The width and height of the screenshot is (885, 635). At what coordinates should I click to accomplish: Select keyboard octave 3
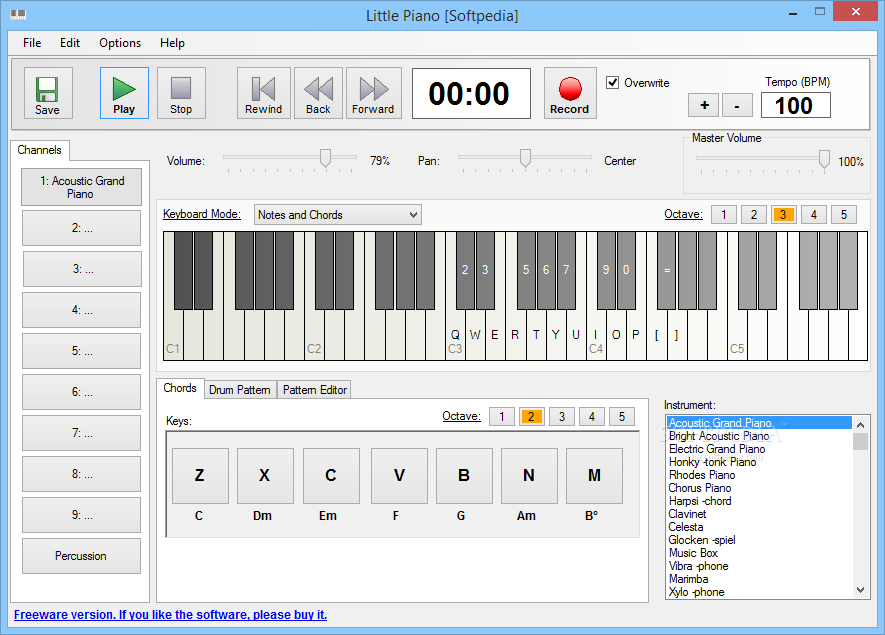pyautogui.click(x=783, y=214)
